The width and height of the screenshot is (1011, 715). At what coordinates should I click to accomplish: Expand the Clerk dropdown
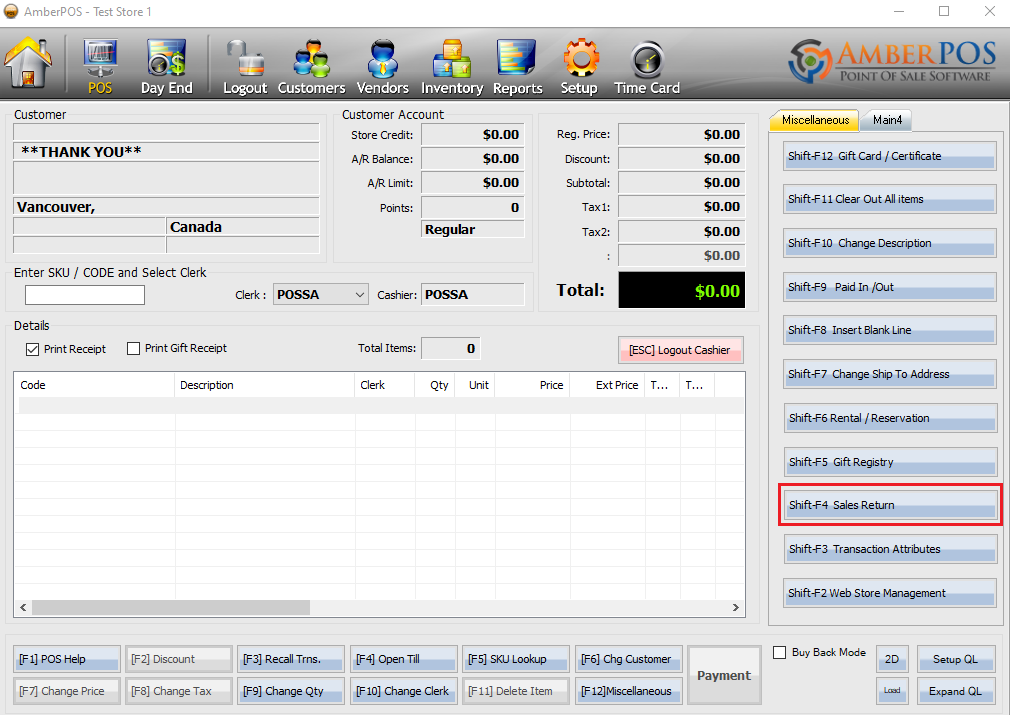tap(360, 295)
